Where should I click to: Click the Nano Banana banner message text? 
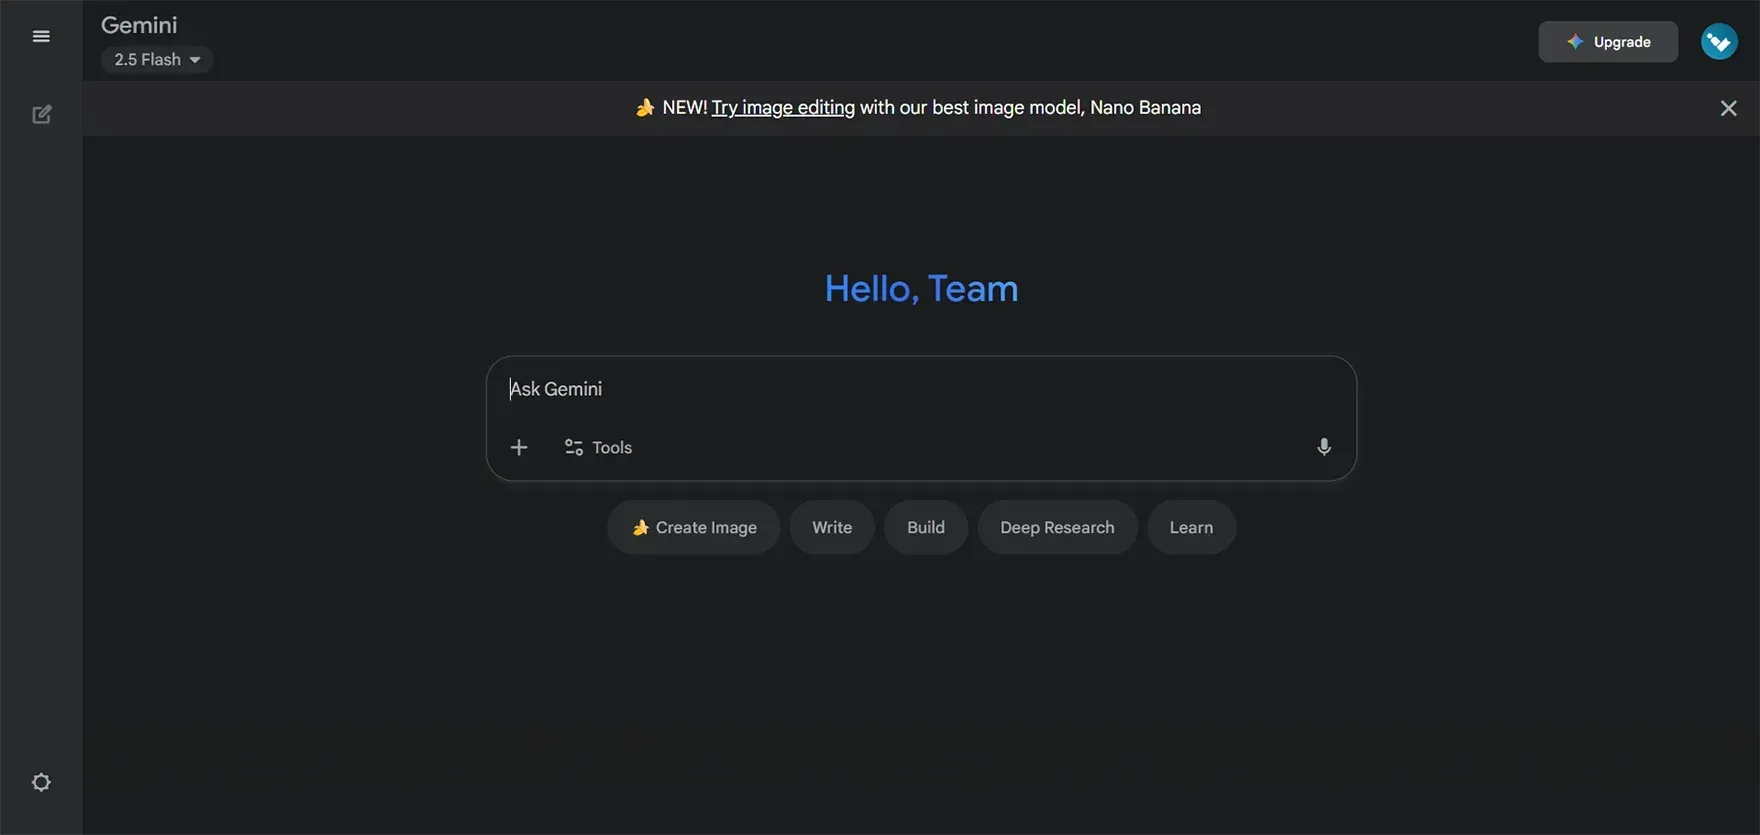click(x=1030, y=108)
